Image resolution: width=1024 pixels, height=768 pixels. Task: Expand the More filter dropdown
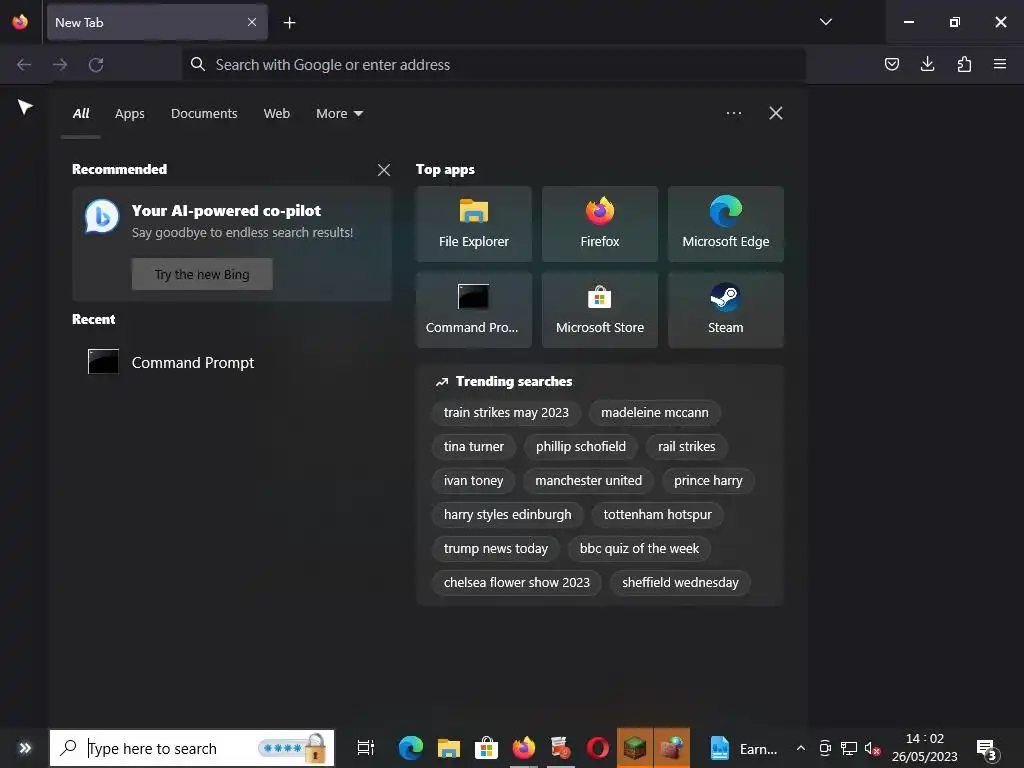tap(339, 114)
